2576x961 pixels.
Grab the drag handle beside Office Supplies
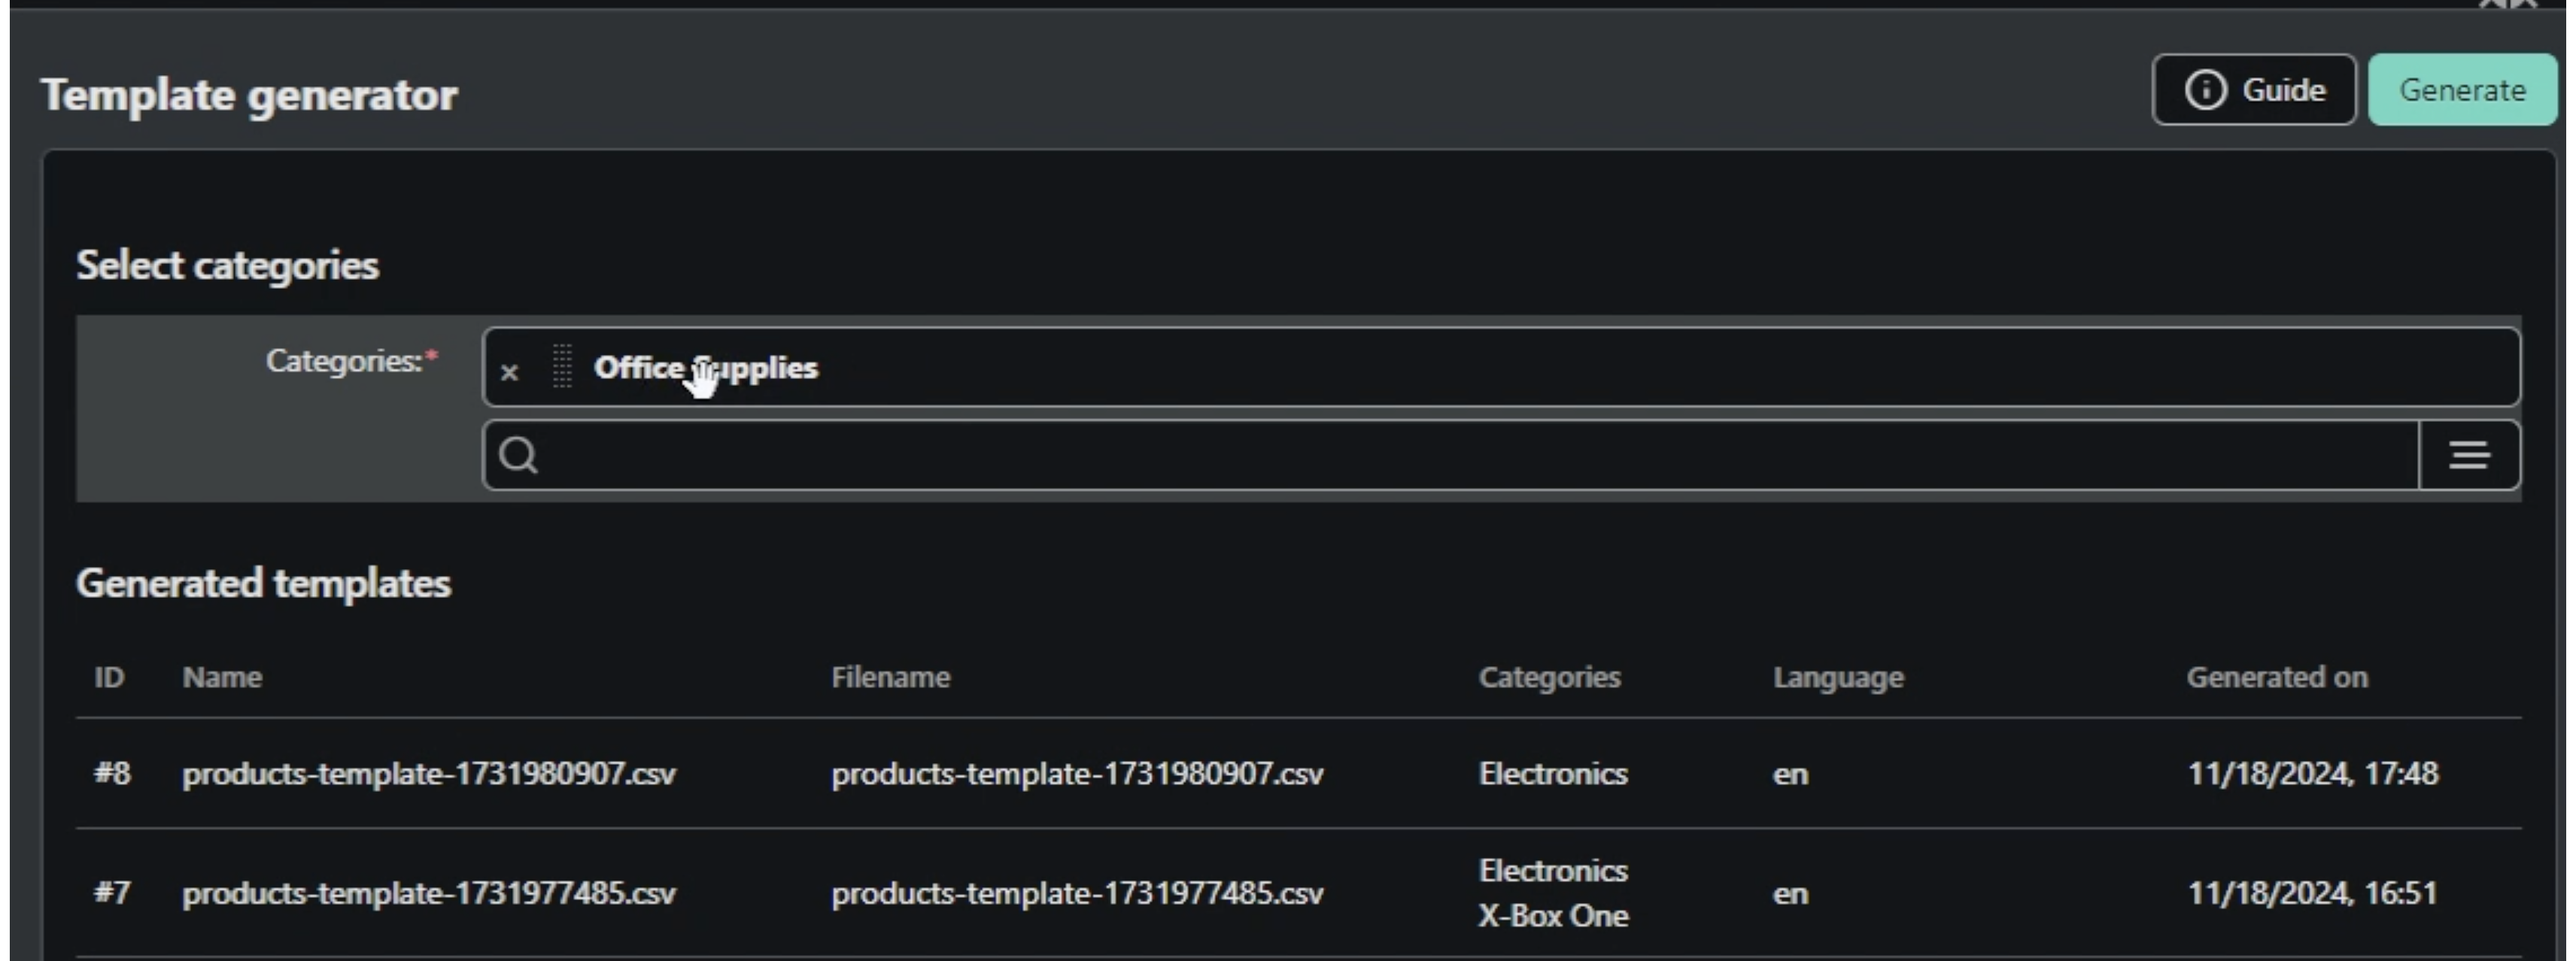click(562, 367)
